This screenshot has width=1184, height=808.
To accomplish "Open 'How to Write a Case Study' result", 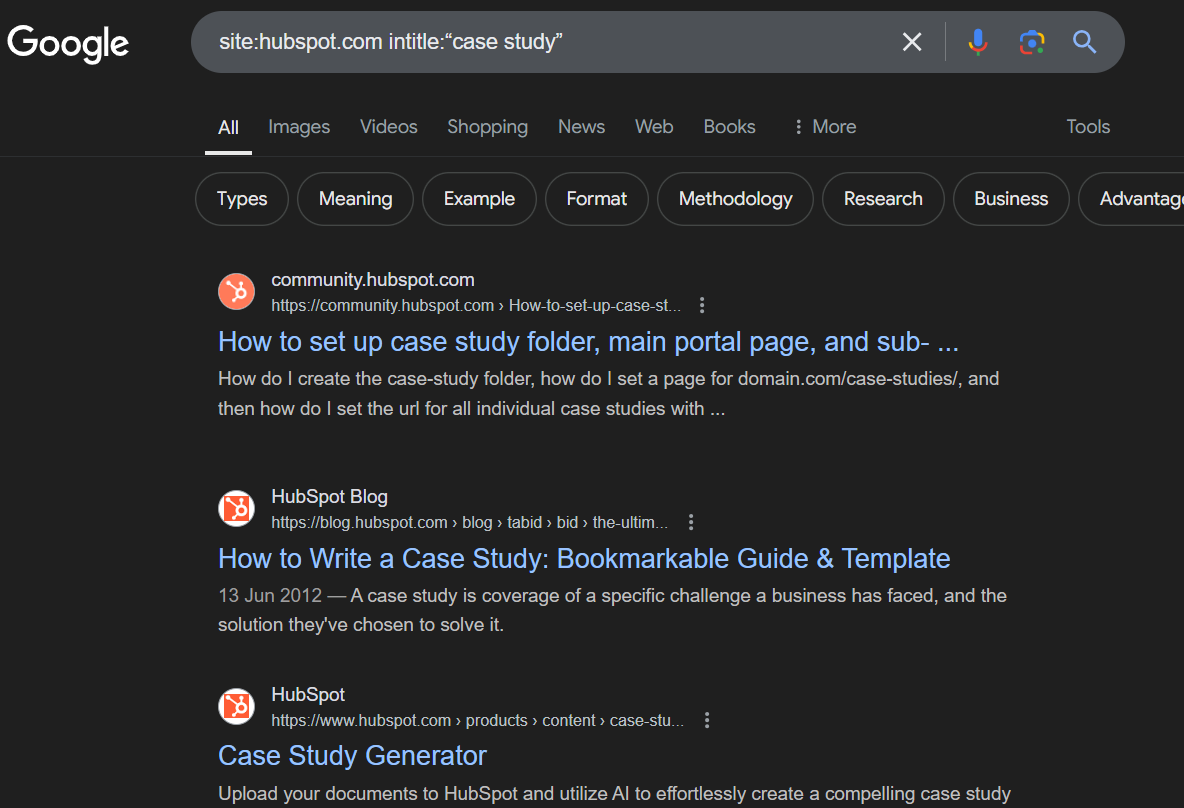I will click(x=584, y=559).
